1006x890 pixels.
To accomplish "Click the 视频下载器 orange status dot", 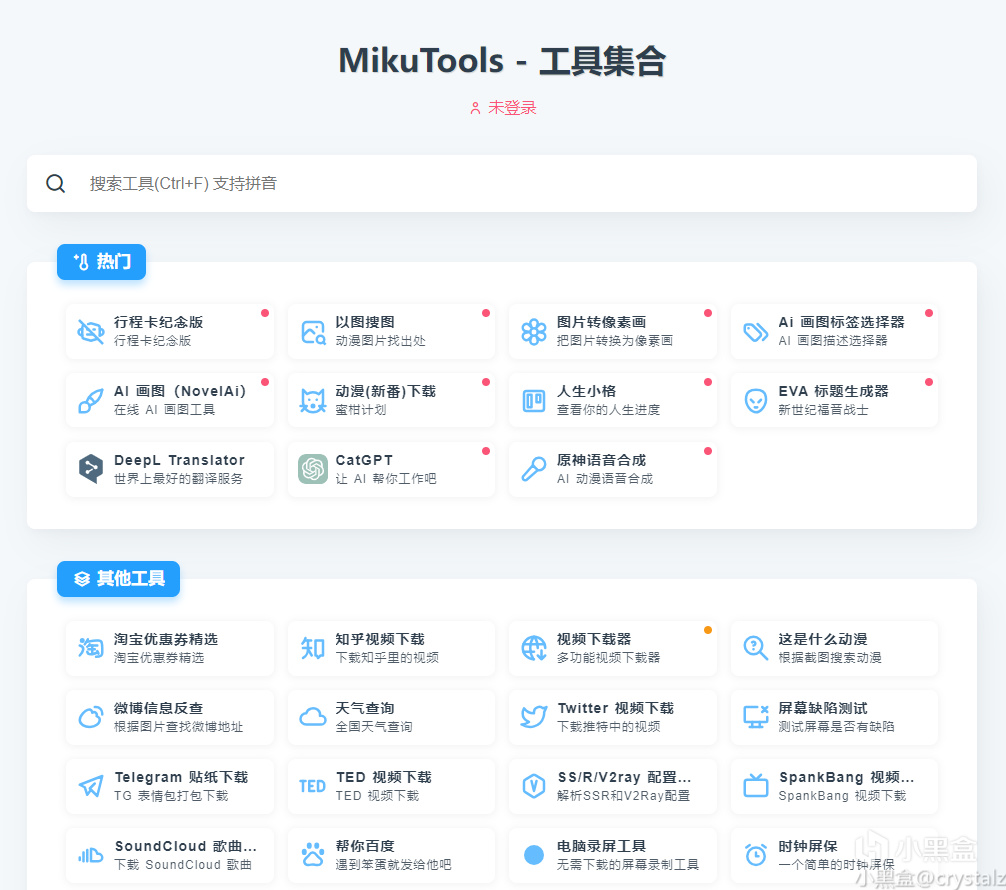I will [708, 630].
